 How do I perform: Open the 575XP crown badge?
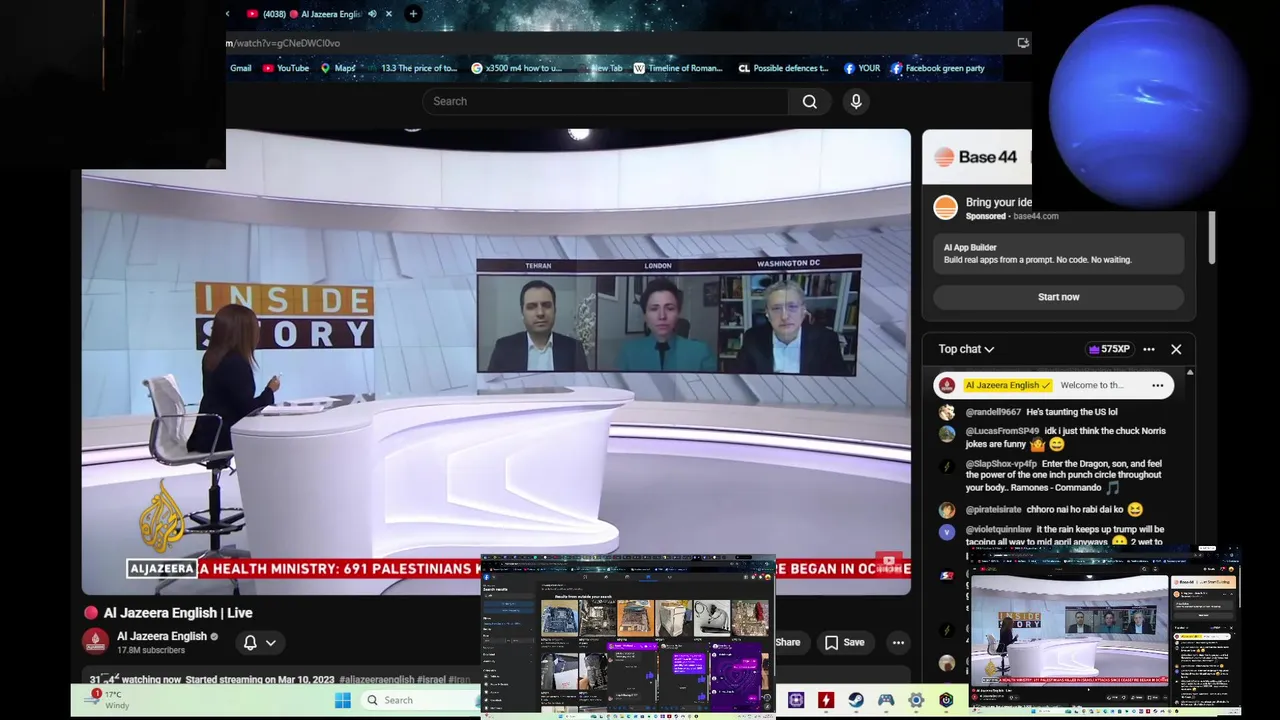coord(1109,349)
